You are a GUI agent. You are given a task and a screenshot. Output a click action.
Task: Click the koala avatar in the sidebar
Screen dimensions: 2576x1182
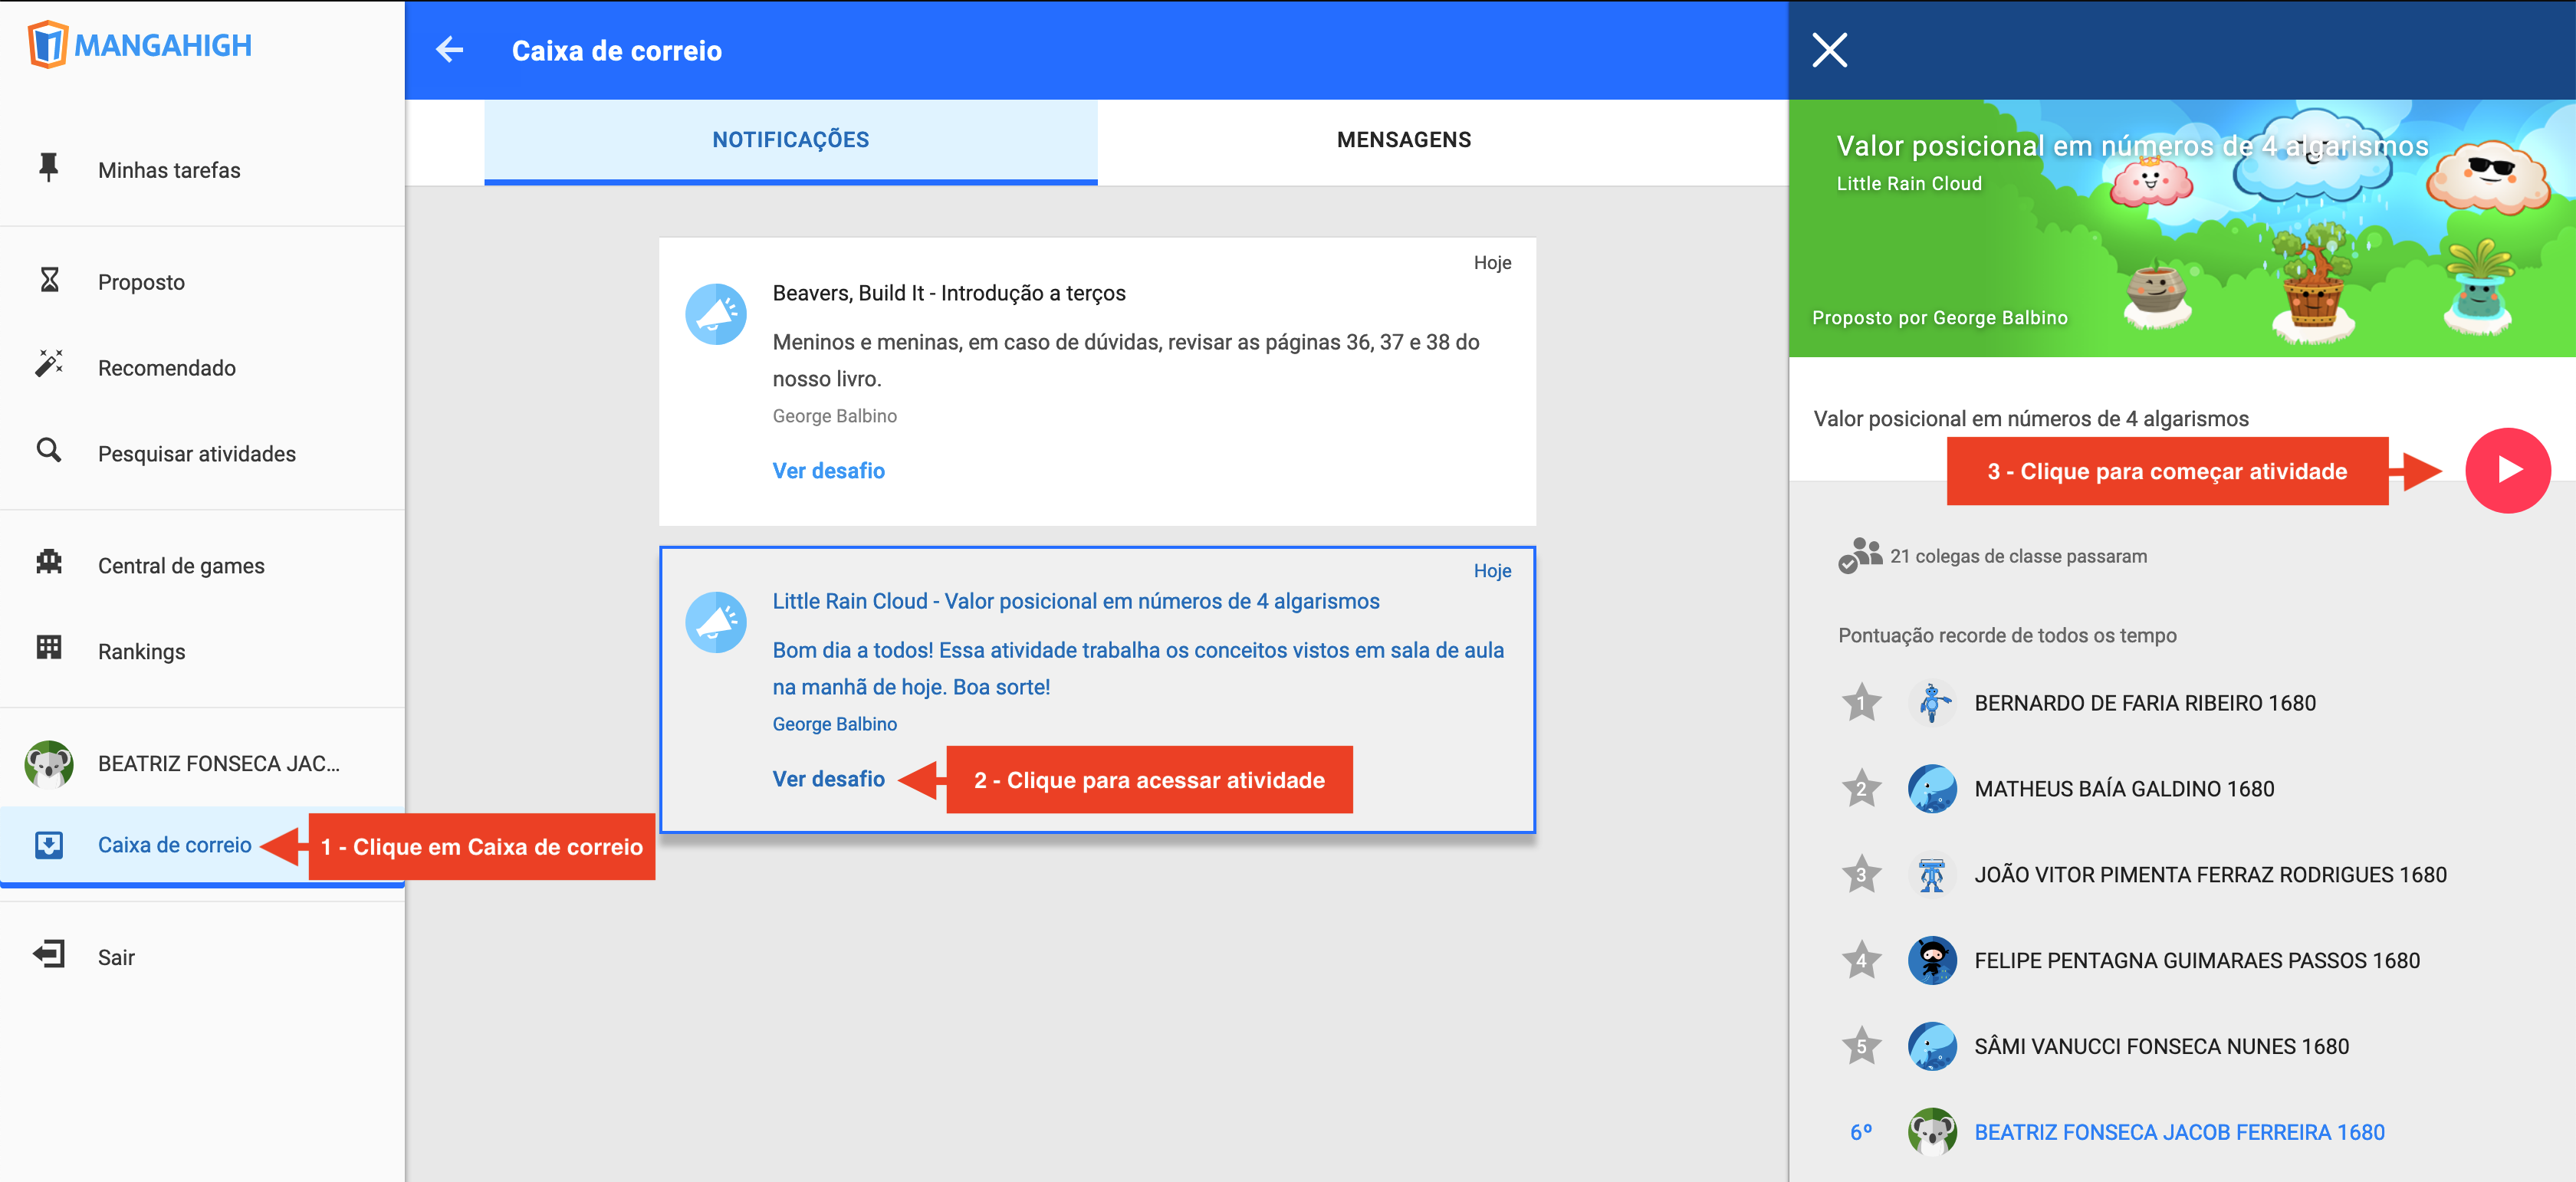pyautogui.click(x=49, y=764)
